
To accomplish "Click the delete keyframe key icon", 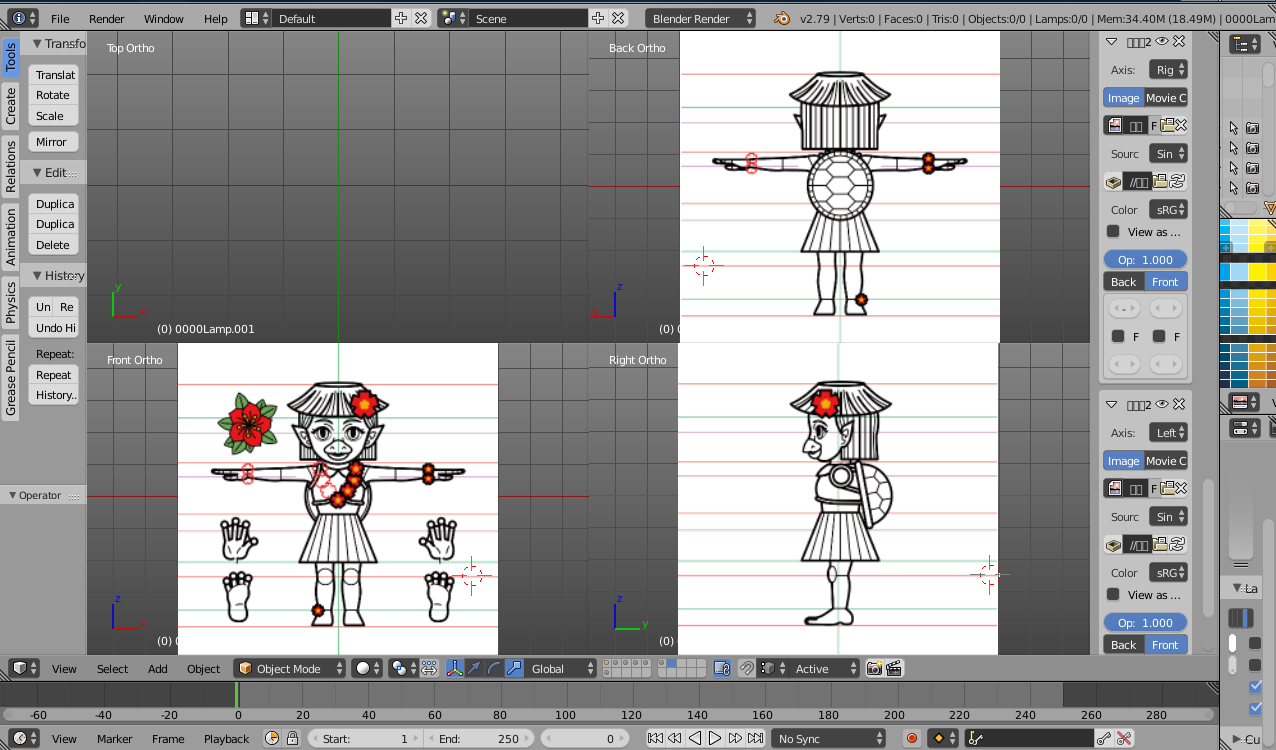I will [1124, 739].
